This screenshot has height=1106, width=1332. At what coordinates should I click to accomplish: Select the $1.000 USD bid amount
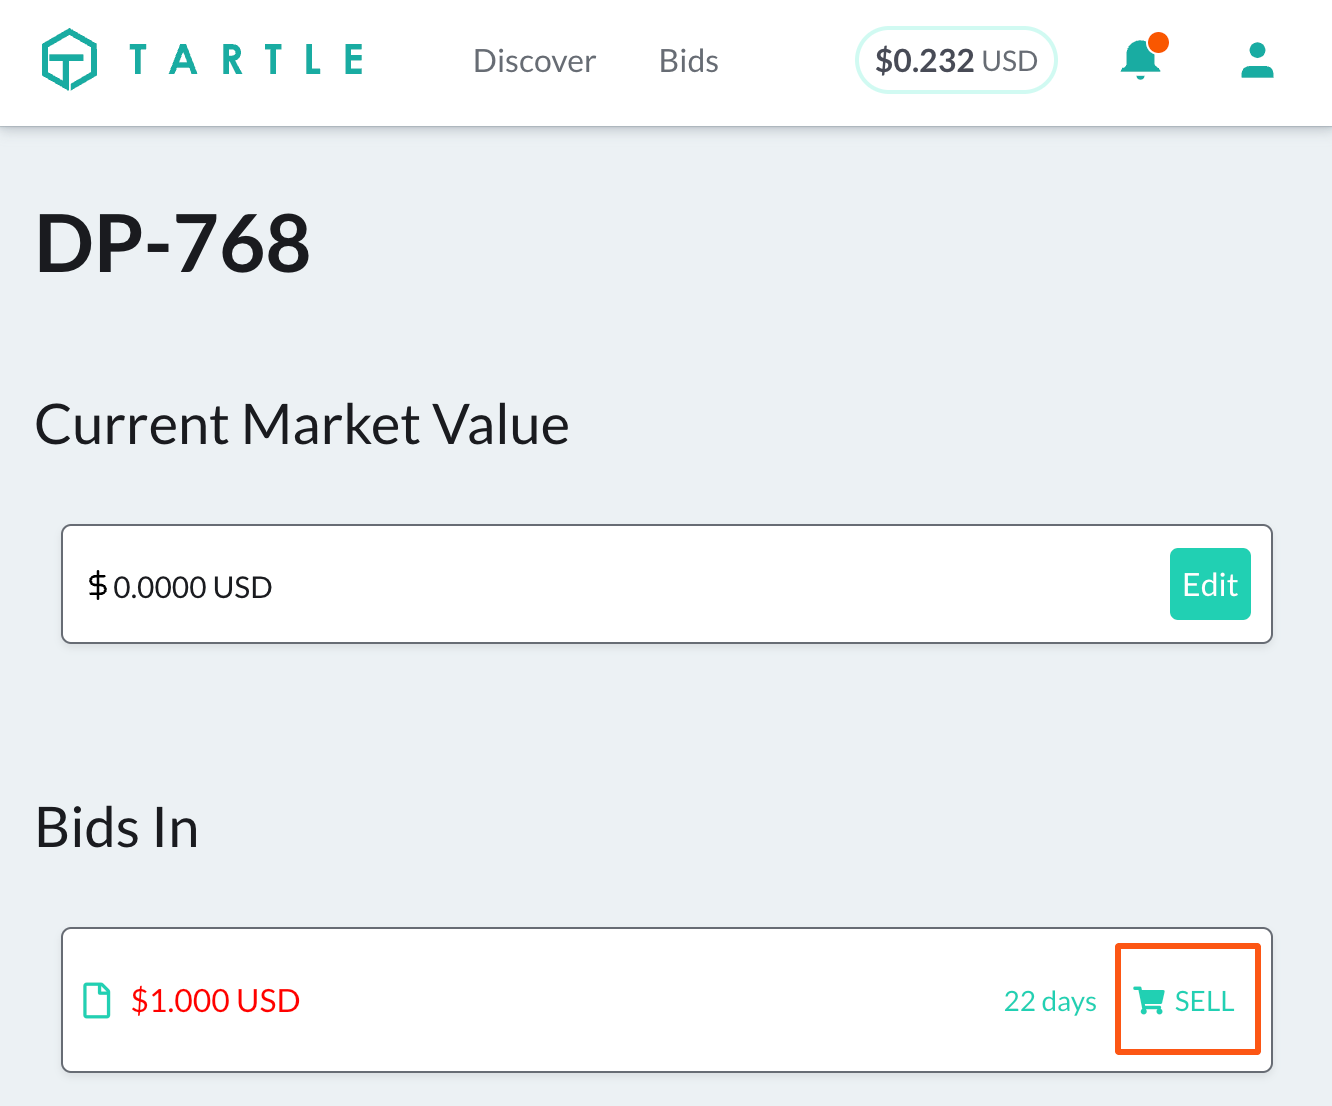point(215,1000)
